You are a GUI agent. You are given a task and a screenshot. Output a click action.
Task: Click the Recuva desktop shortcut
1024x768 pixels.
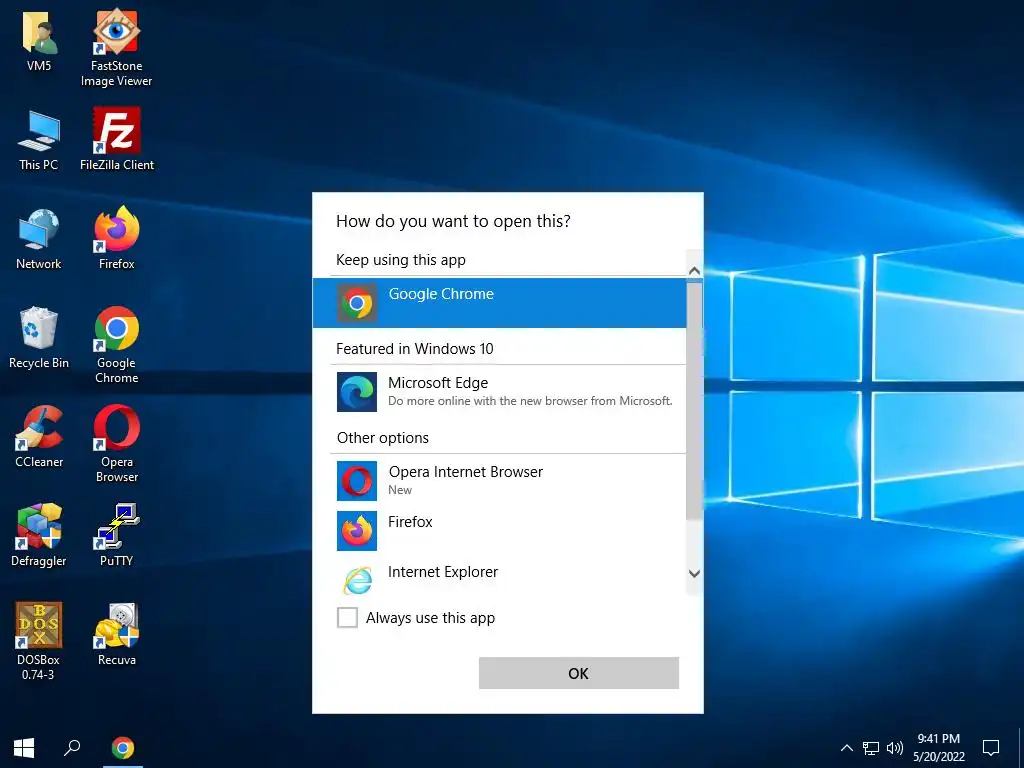click(x=117, y=634)
